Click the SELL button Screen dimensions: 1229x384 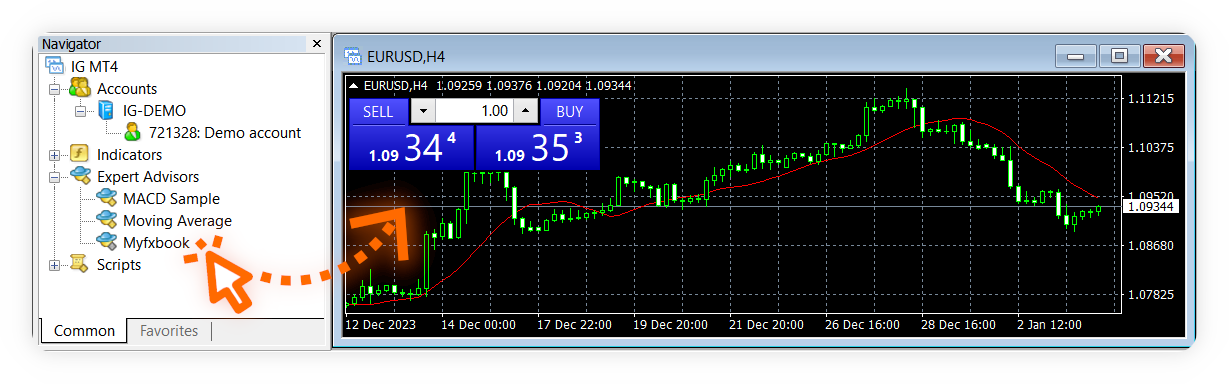378,111
